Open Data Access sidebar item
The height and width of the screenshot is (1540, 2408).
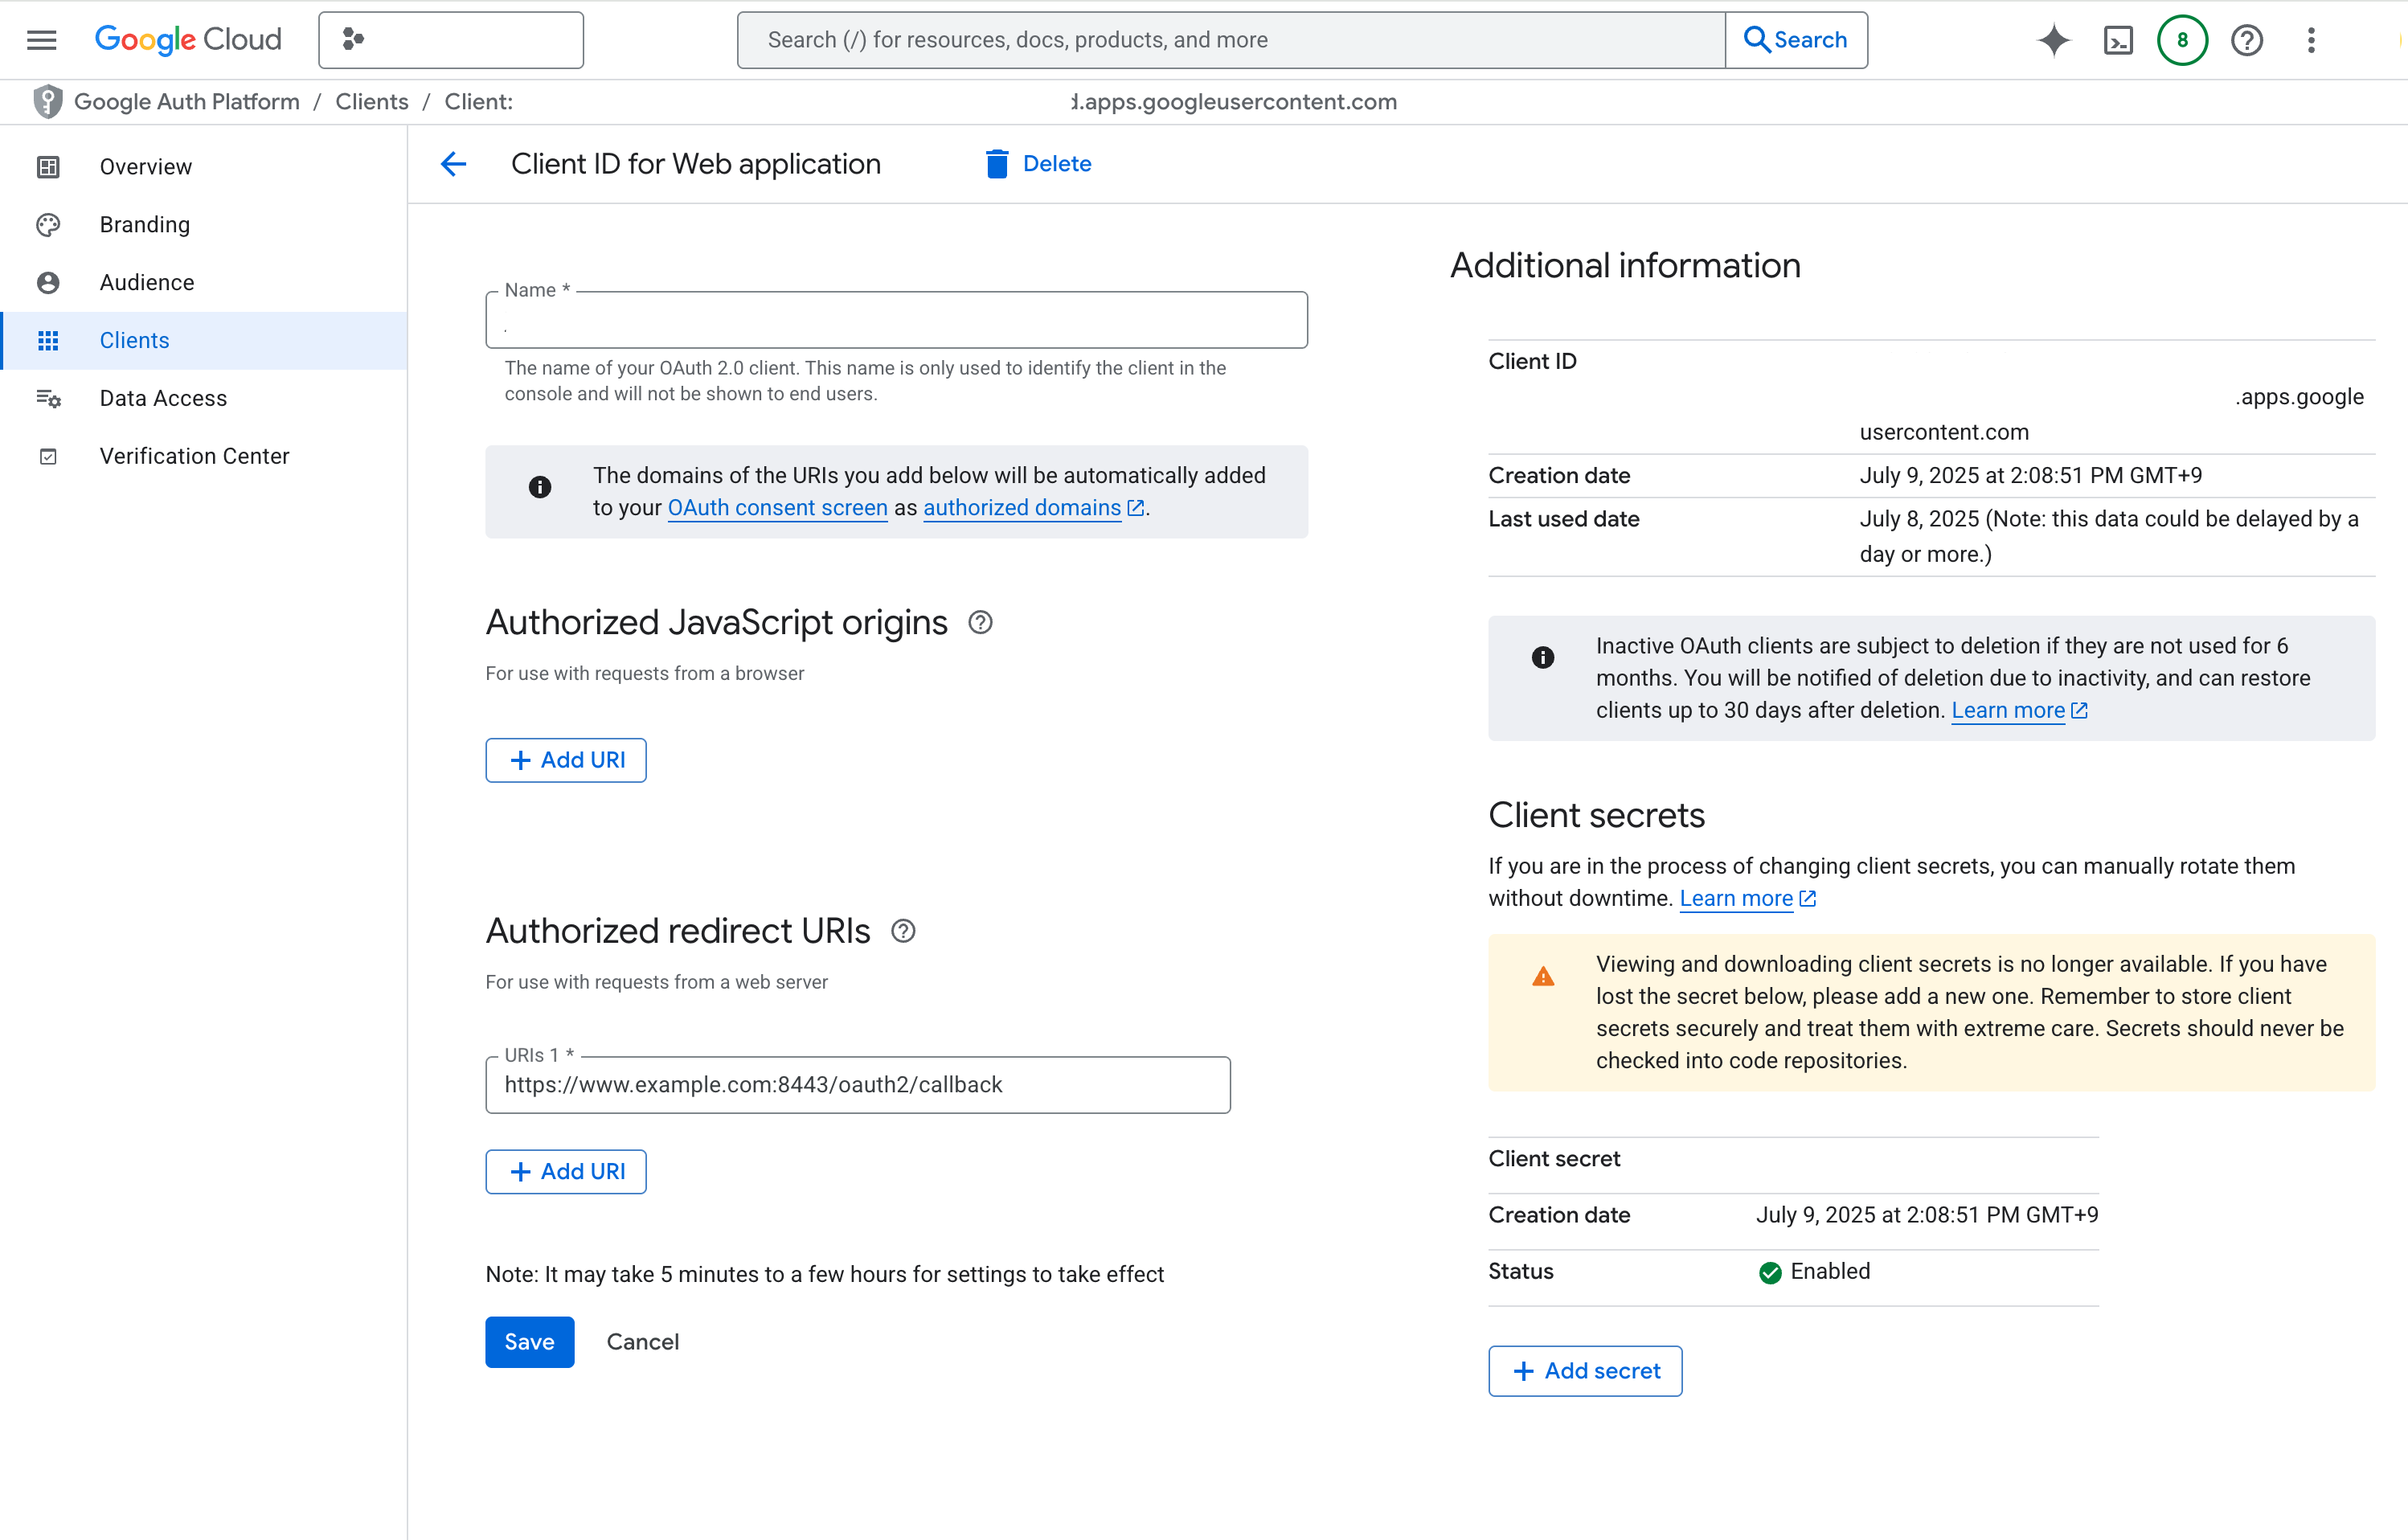coord(163,398)
